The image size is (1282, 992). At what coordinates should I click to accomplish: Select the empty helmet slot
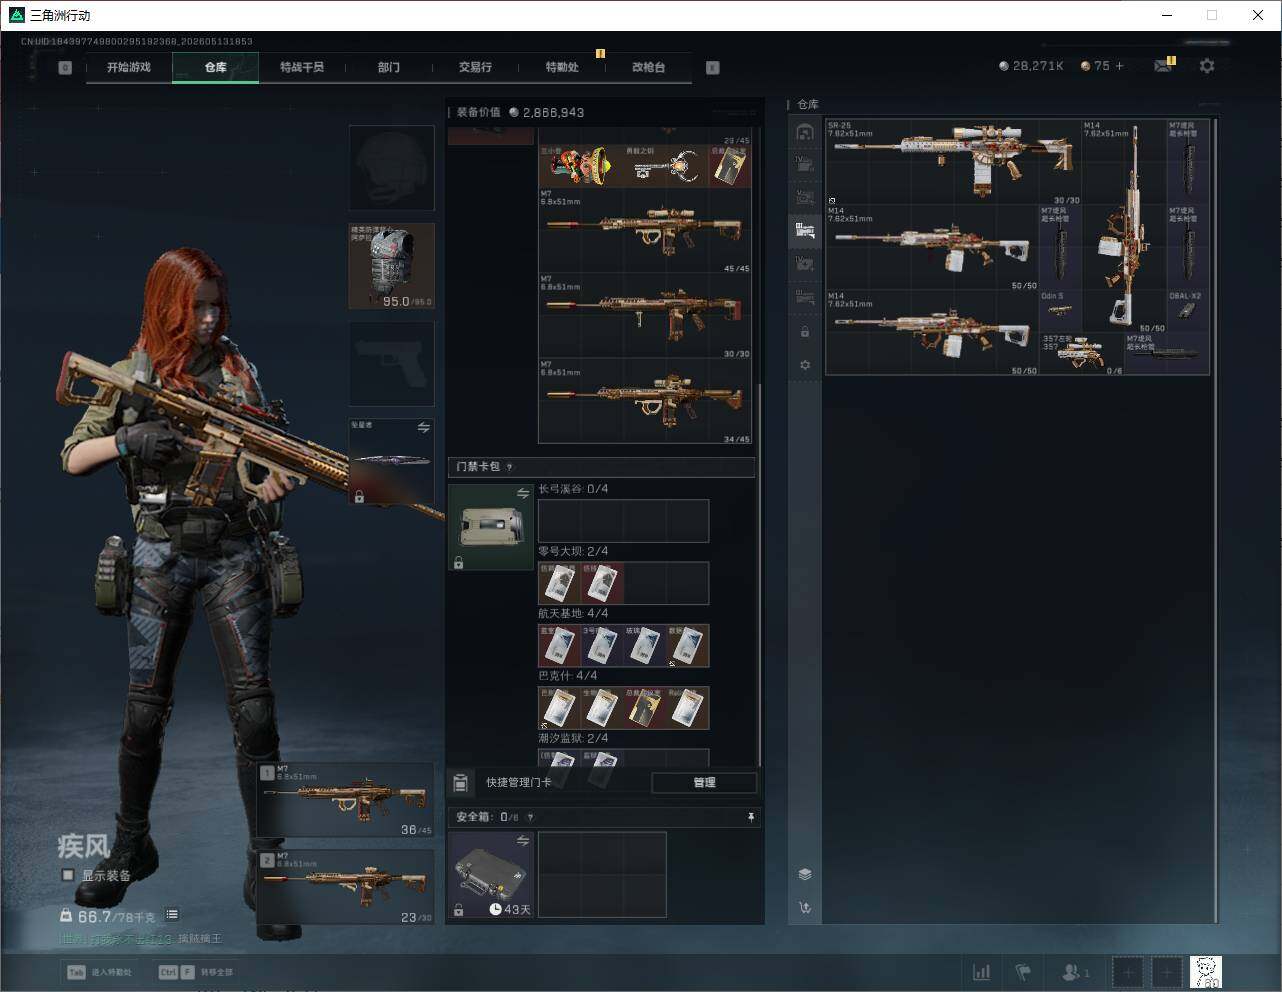pos(391,167)
